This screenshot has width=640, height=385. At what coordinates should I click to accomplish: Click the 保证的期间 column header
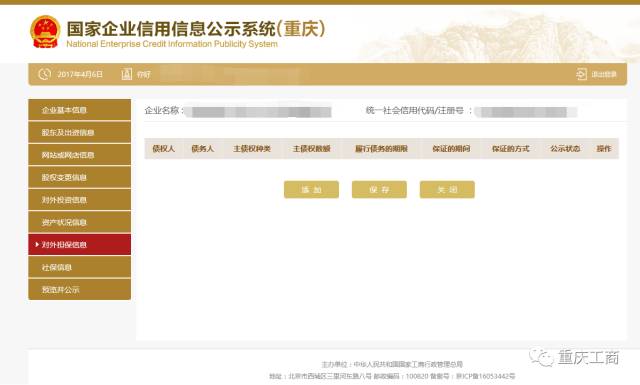click(451, 149)
